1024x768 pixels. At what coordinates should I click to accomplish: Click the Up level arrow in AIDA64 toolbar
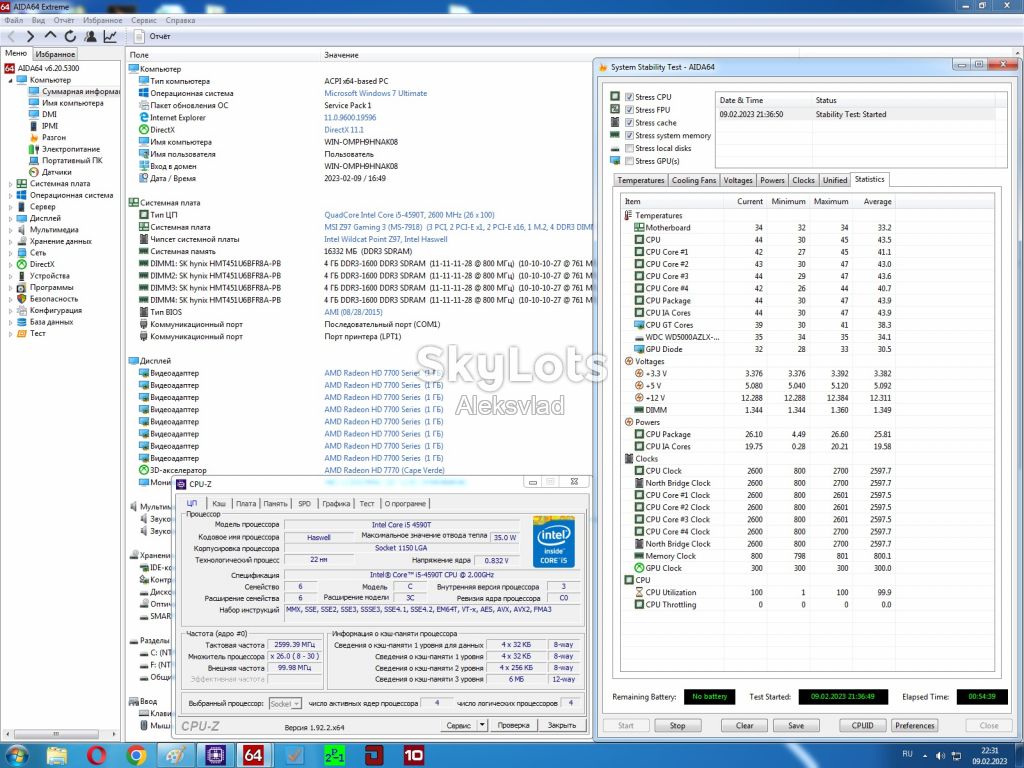coord(50,36)
